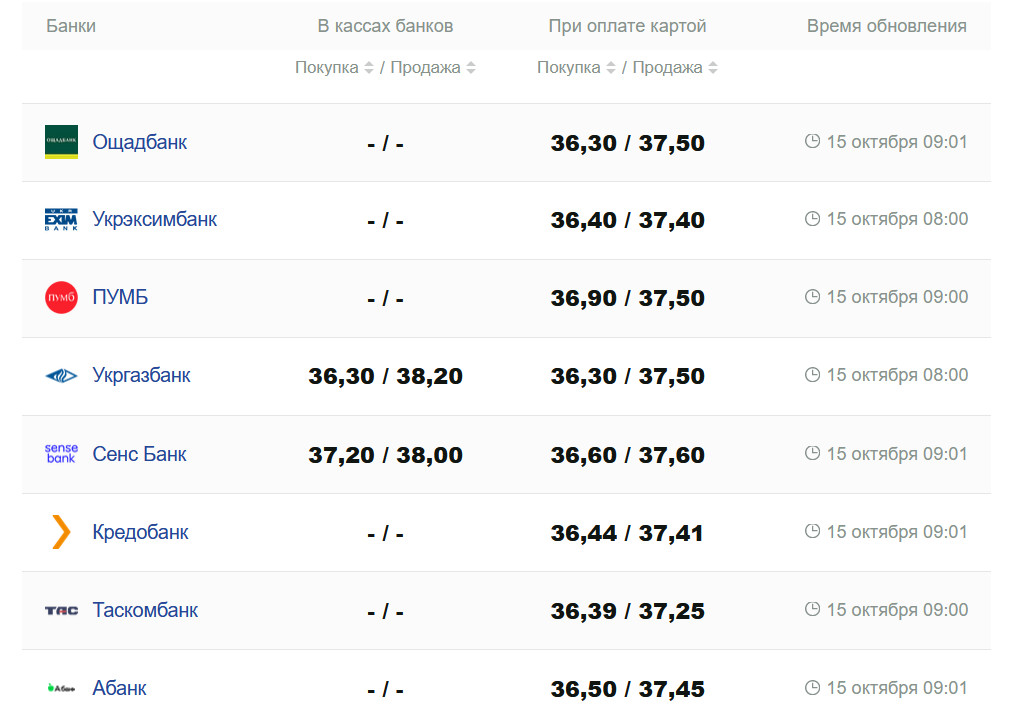Open the Сенс Банк link
Viewport: 1022px width, 705px height.
click(x=139, y=454)
